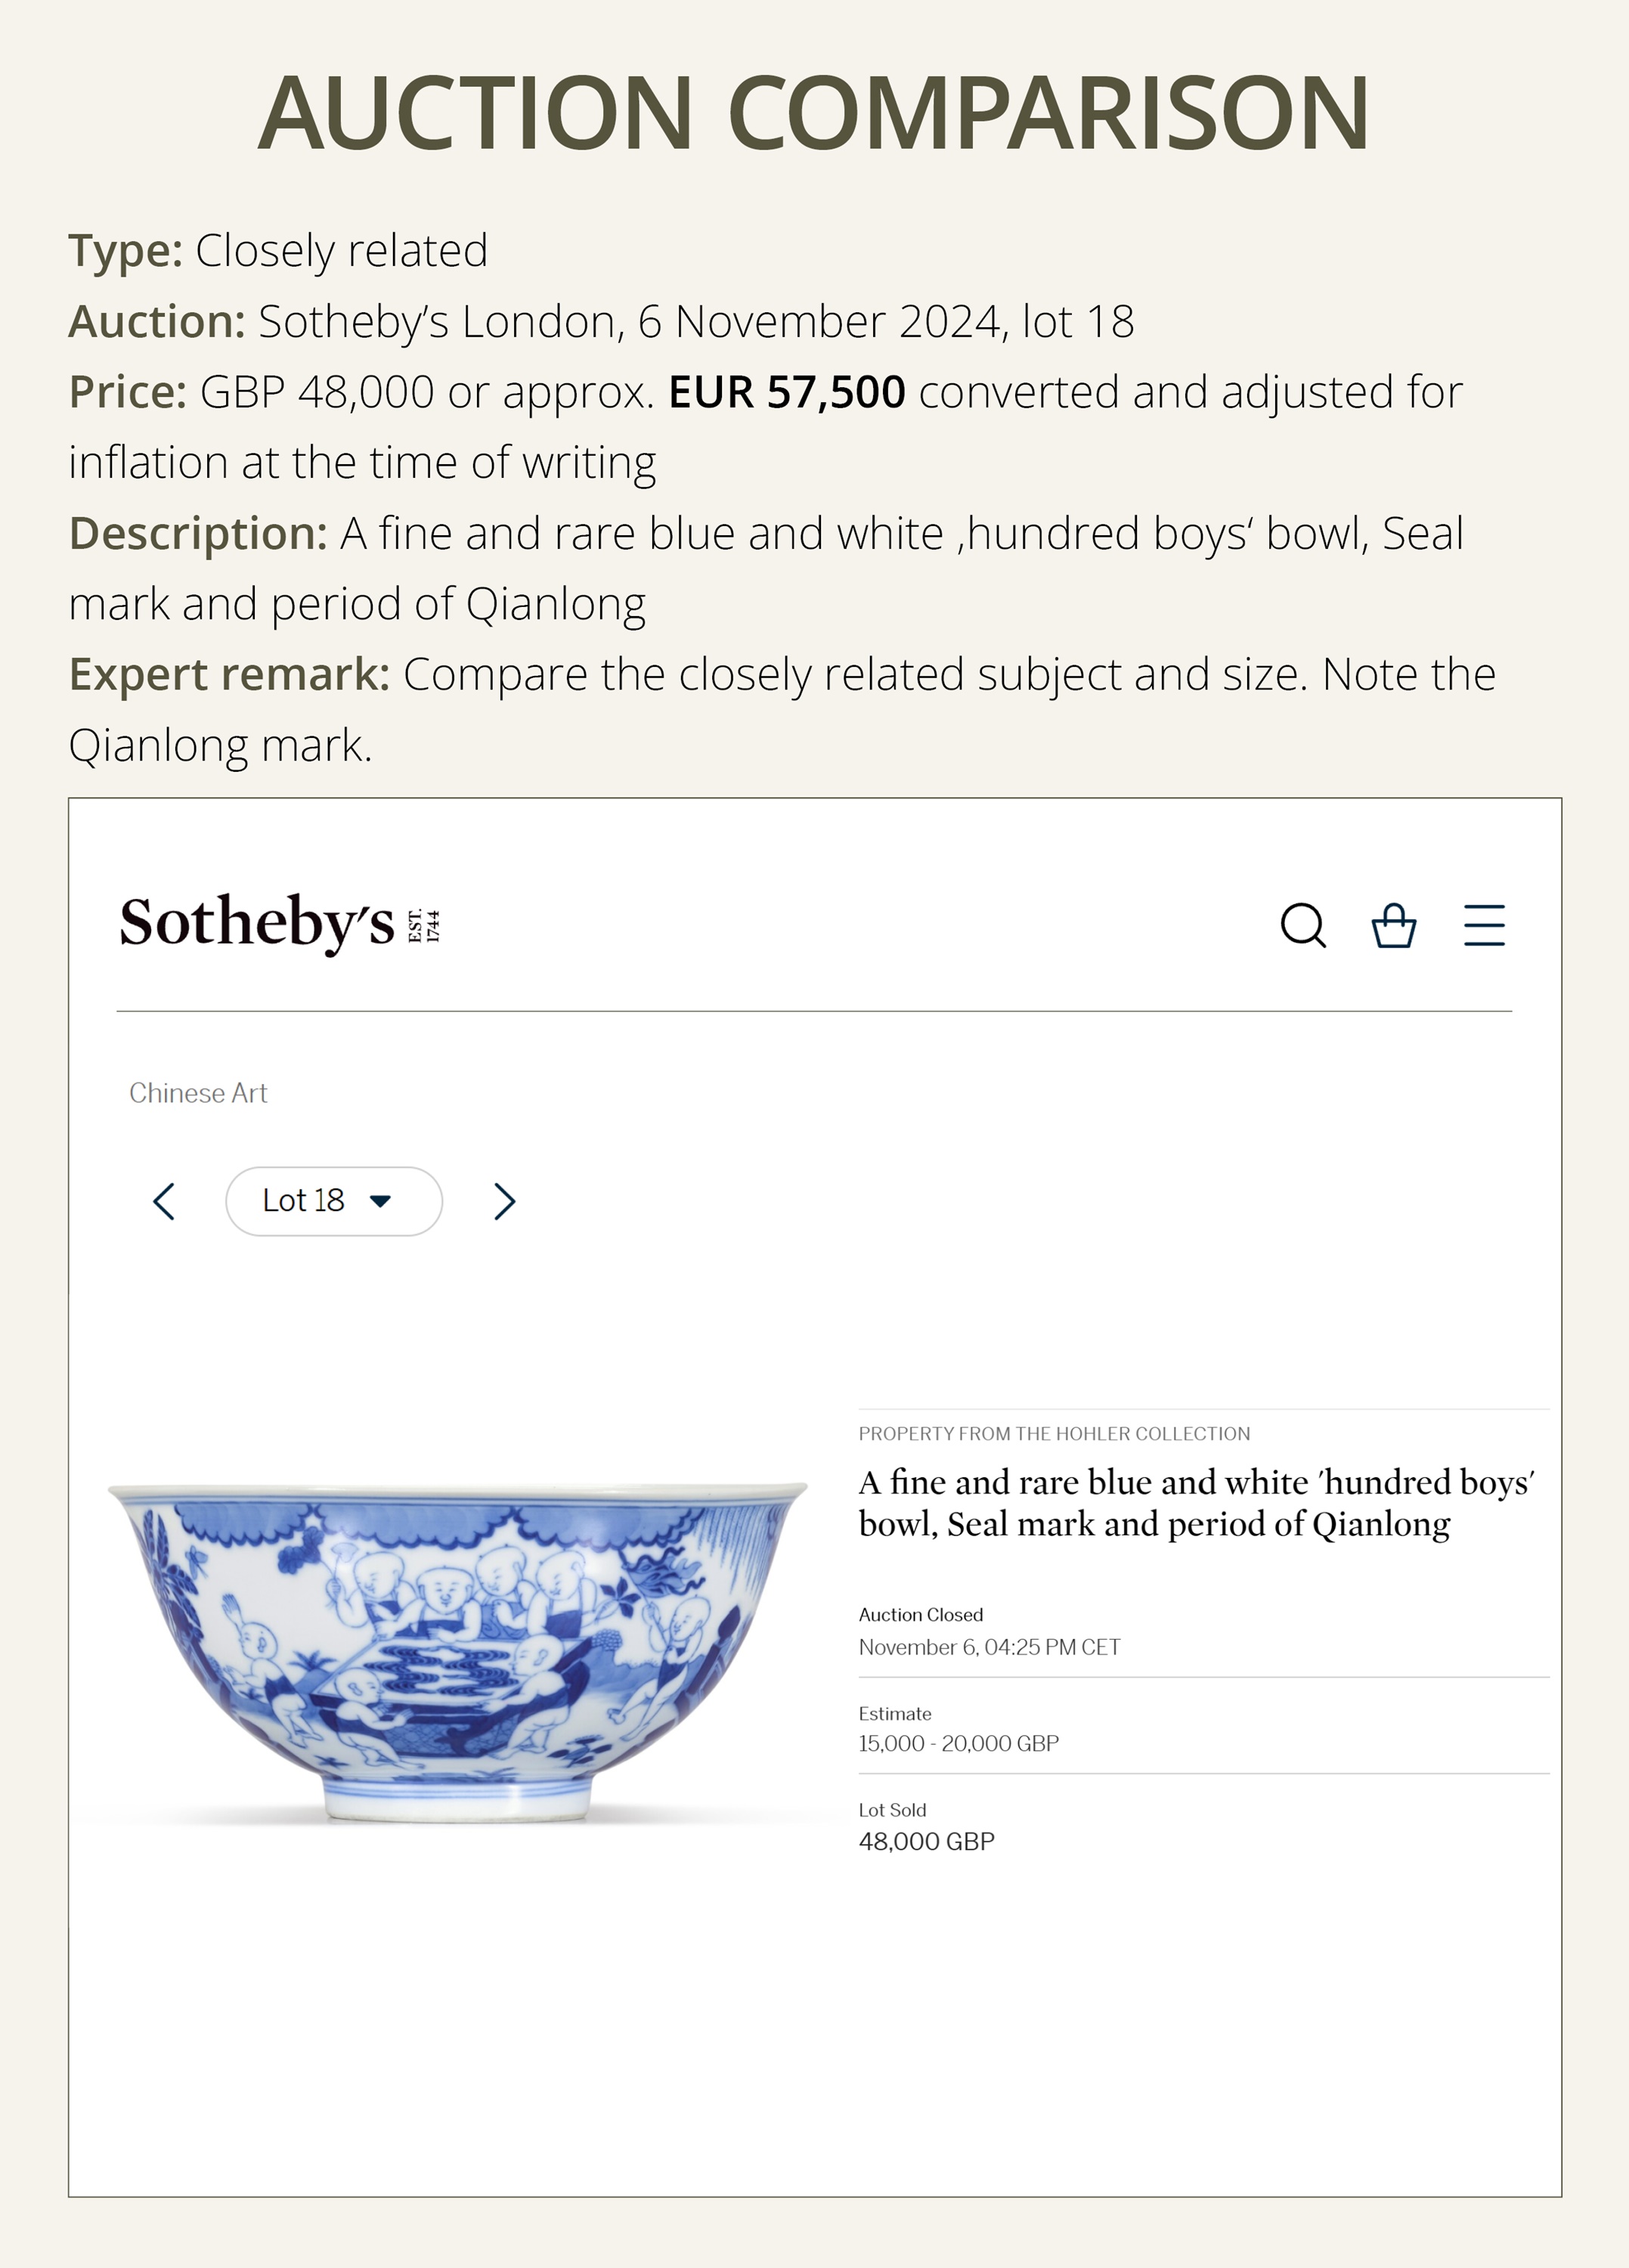Expand the Lot 18 dropdown

(x=333, y=1201)
